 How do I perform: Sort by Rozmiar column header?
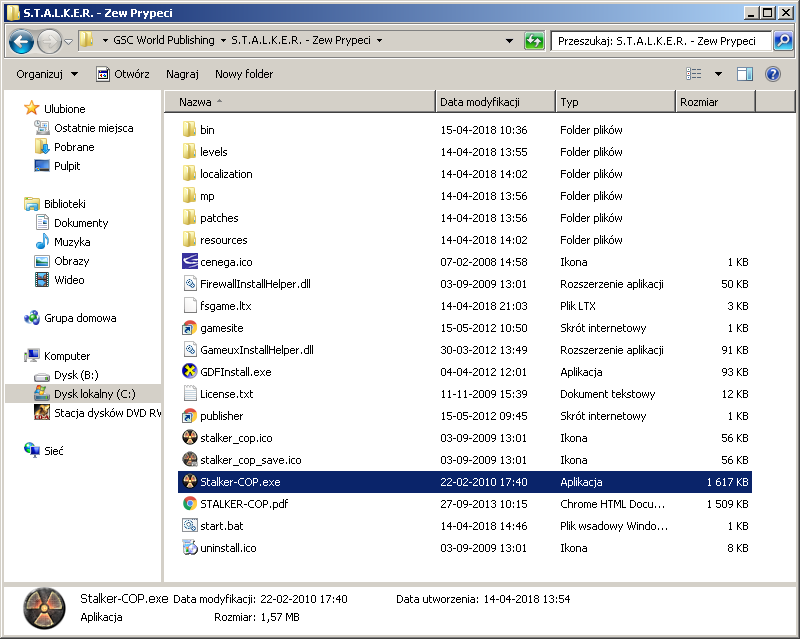click(x=715, y=102)
